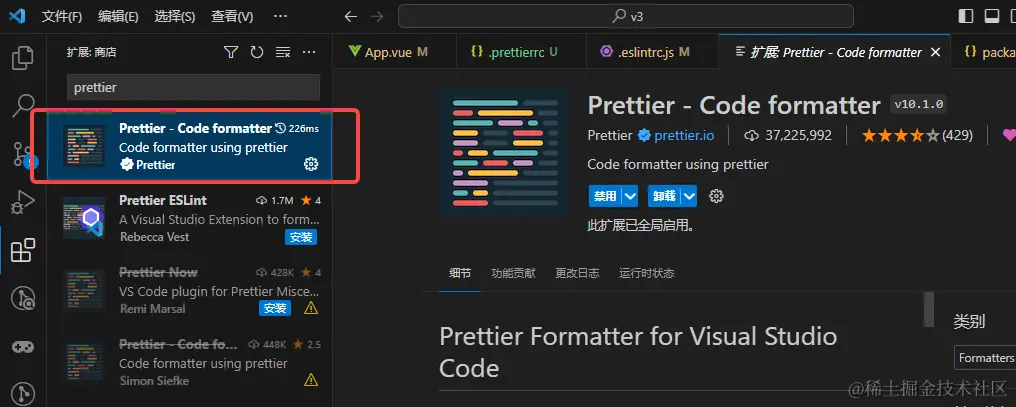Open 选择(S) menu

(x=175, y=17)
